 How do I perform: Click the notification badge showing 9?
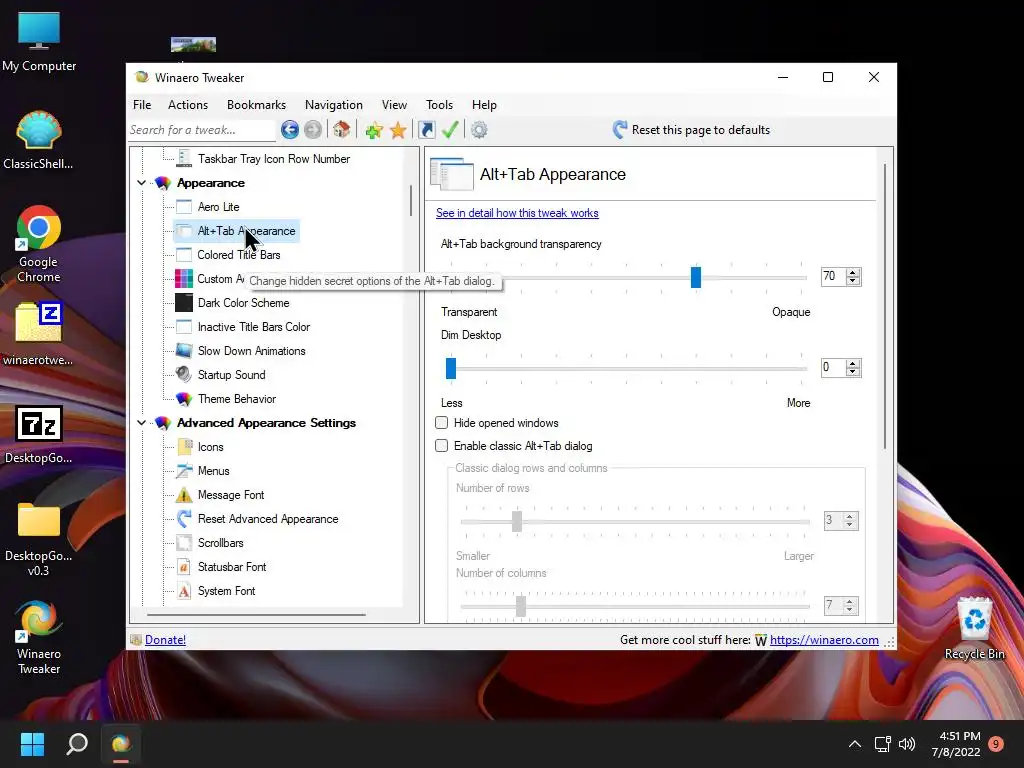(996, 744)
